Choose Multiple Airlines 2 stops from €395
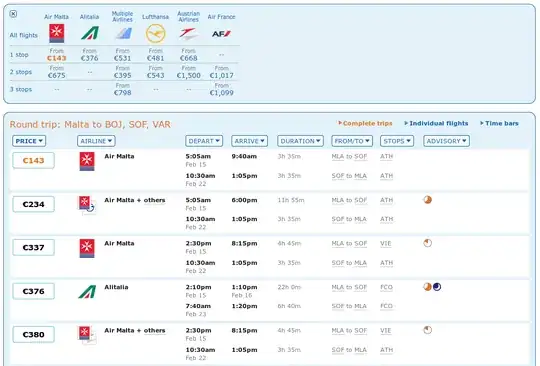540x366 pixels. point(123,72)
